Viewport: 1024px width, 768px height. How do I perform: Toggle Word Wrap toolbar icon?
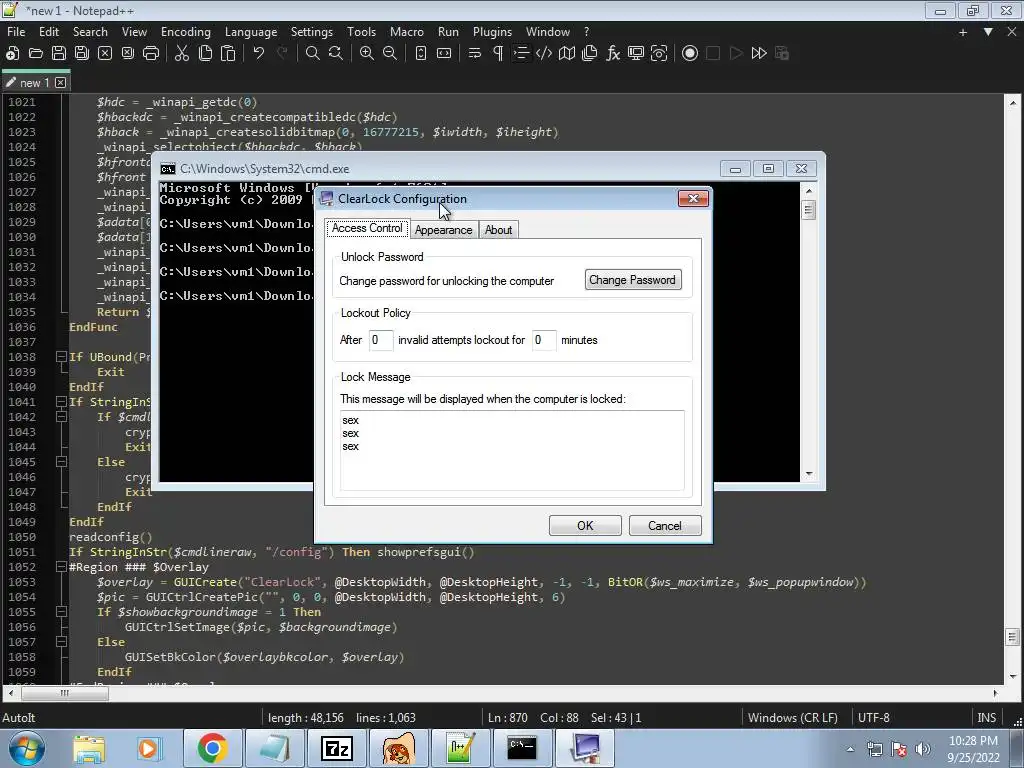pyautogui.click(x=475, y=54)
